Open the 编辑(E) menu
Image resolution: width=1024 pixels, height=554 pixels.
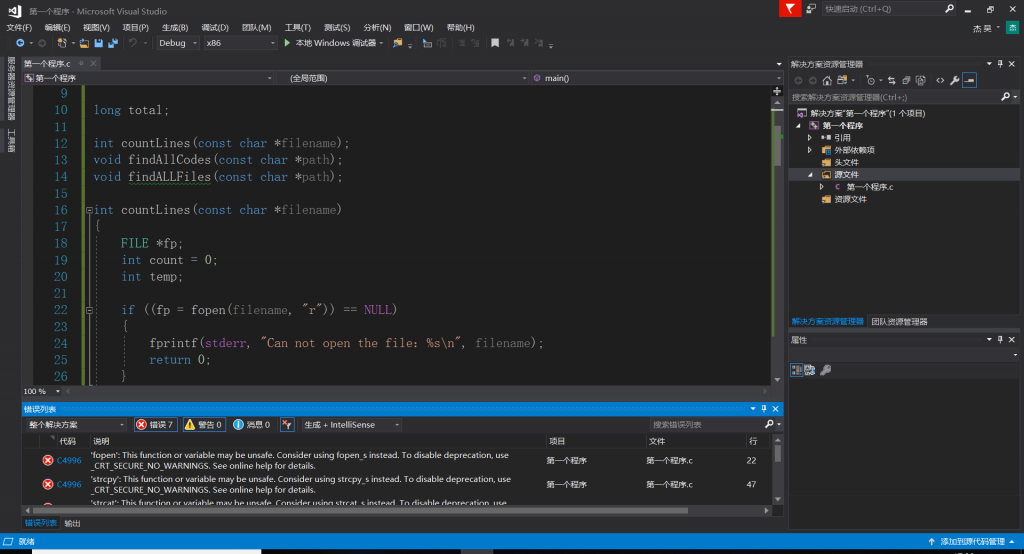click(57, 27)
